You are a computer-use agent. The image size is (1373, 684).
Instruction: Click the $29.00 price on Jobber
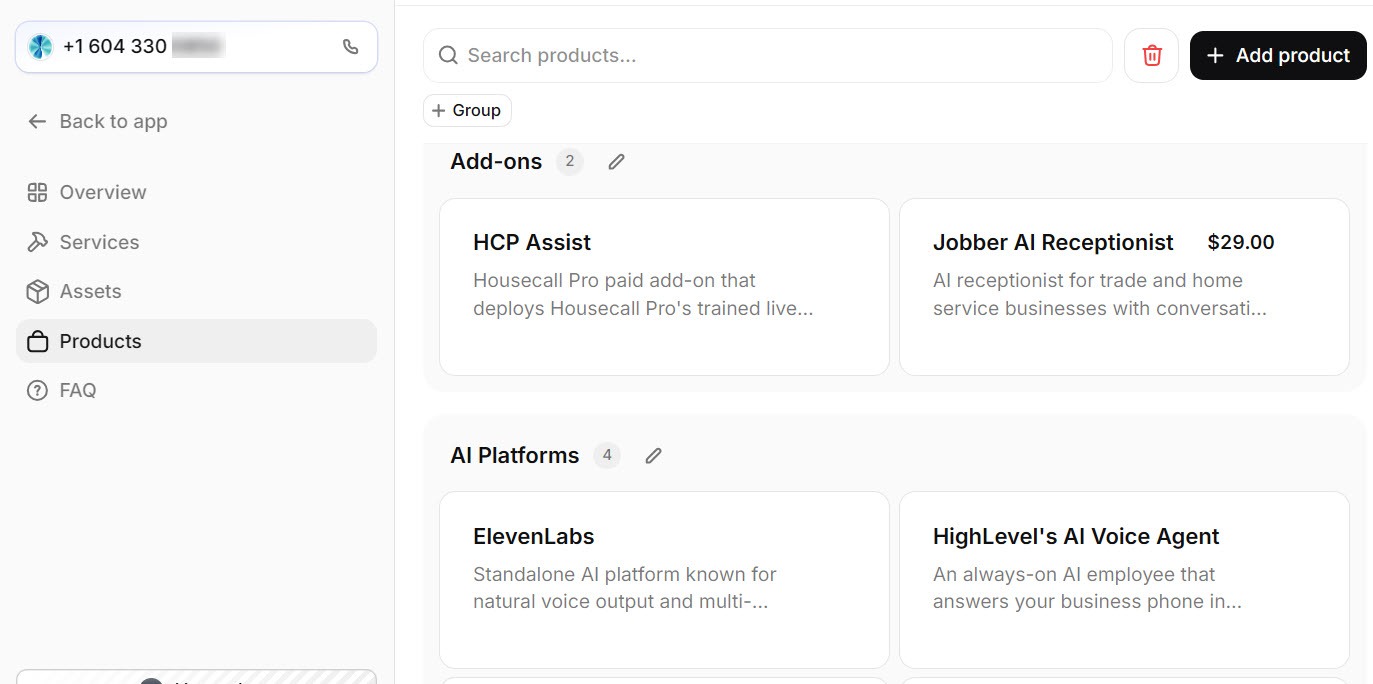pos(1241,242)
